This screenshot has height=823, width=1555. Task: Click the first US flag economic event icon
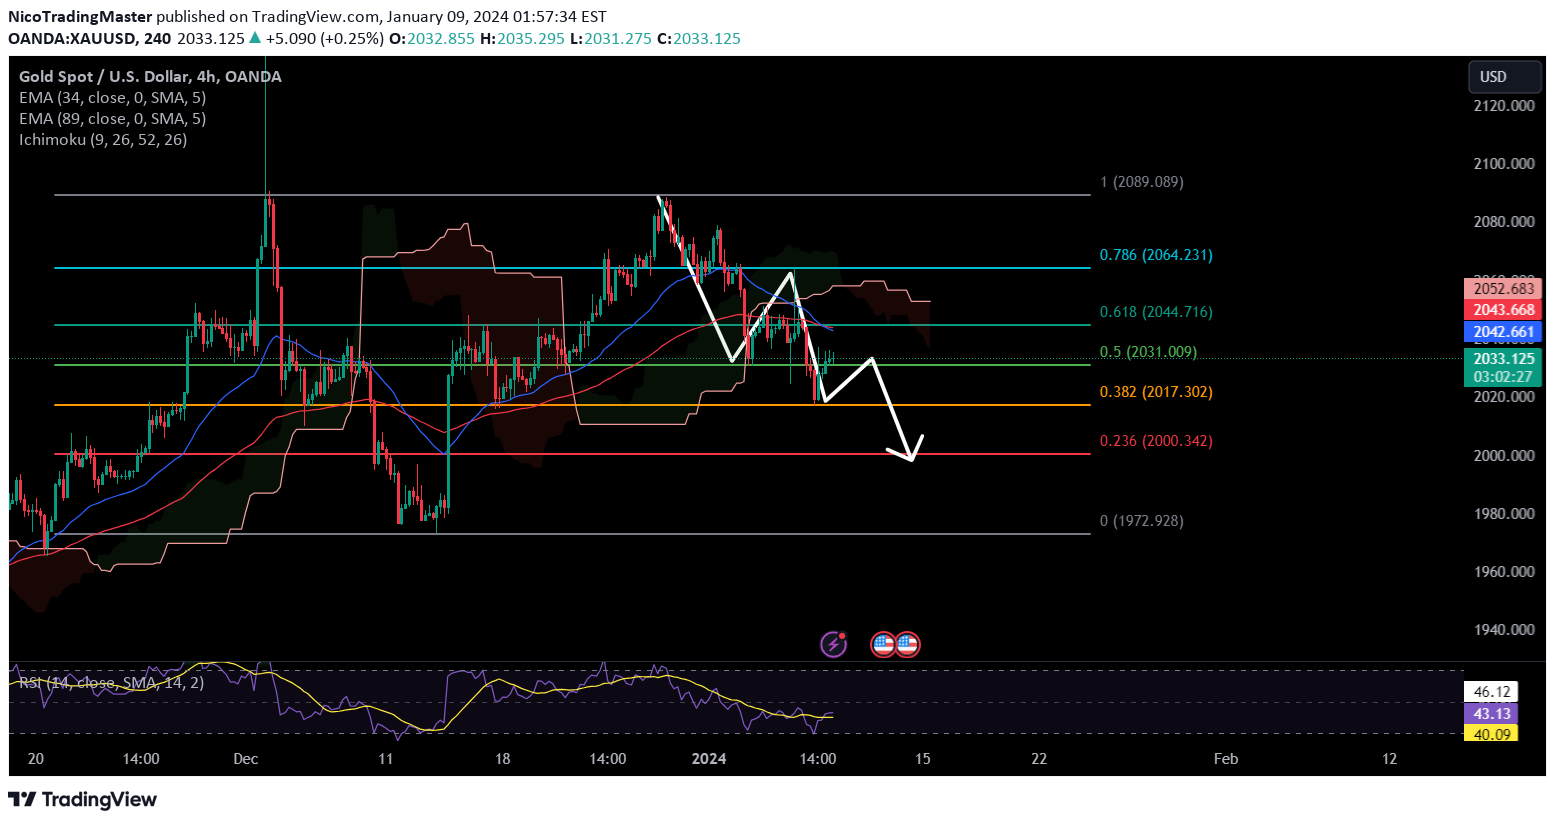coord(883,644)
